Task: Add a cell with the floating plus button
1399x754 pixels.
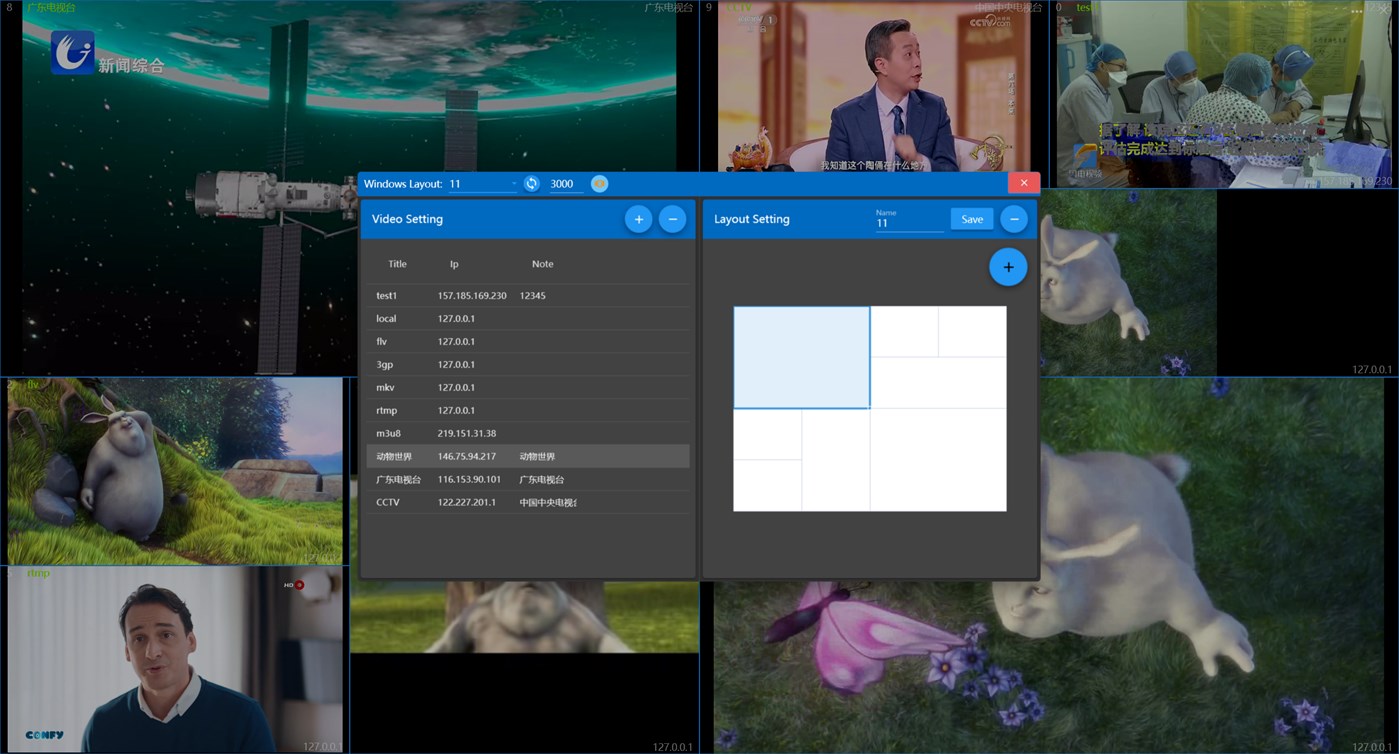Action: pos(1008,267)
